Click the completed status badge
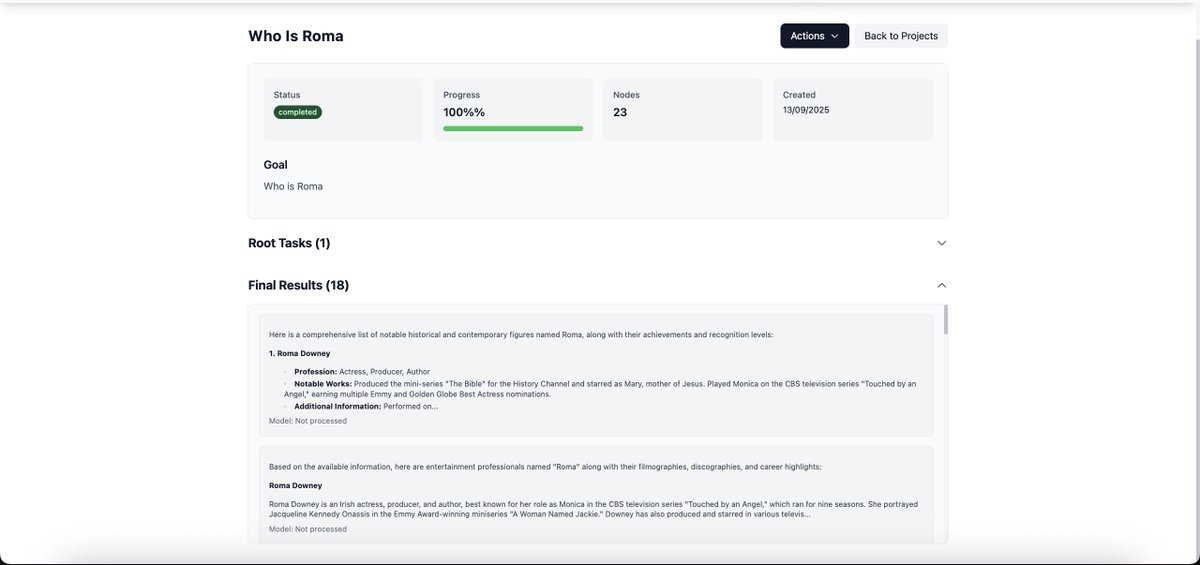The image size is (1200, 565). pyautogui.click(x=298, y=112)
